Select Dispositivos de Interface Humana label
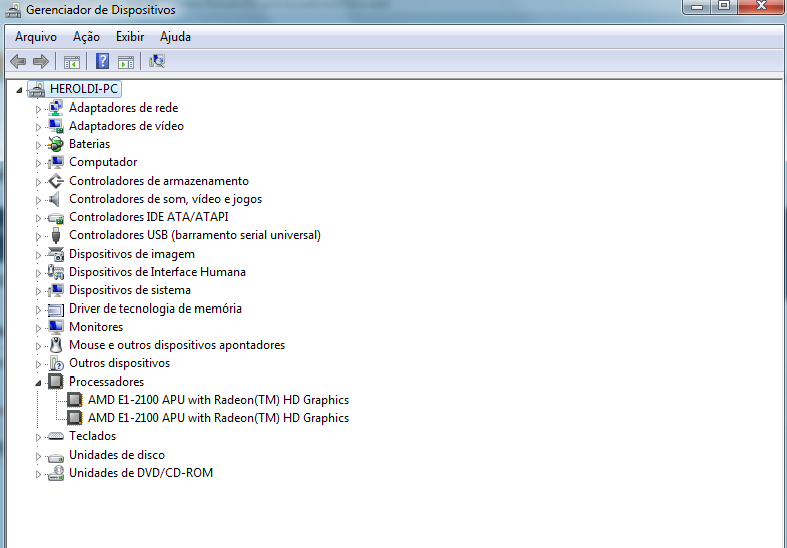The image size is (787, 548). 157,272
